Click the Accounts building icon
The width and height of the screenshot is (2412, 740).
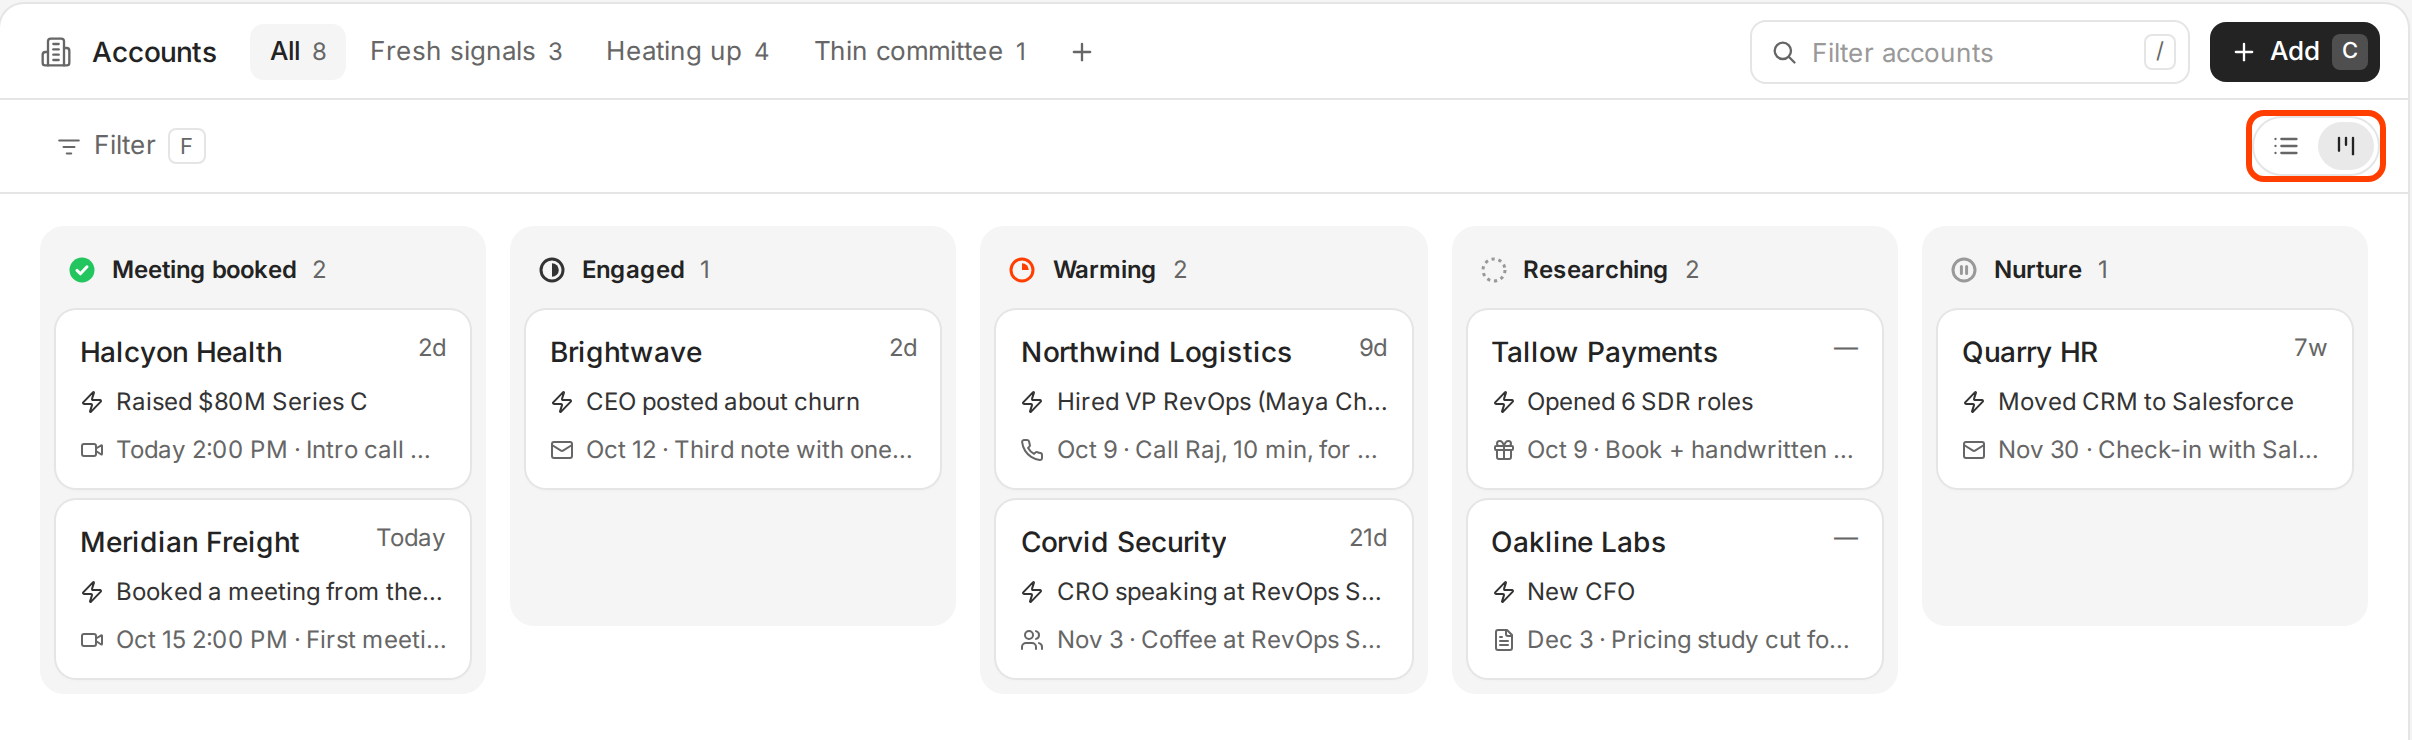pyautogui.click(x=56, y=52)
